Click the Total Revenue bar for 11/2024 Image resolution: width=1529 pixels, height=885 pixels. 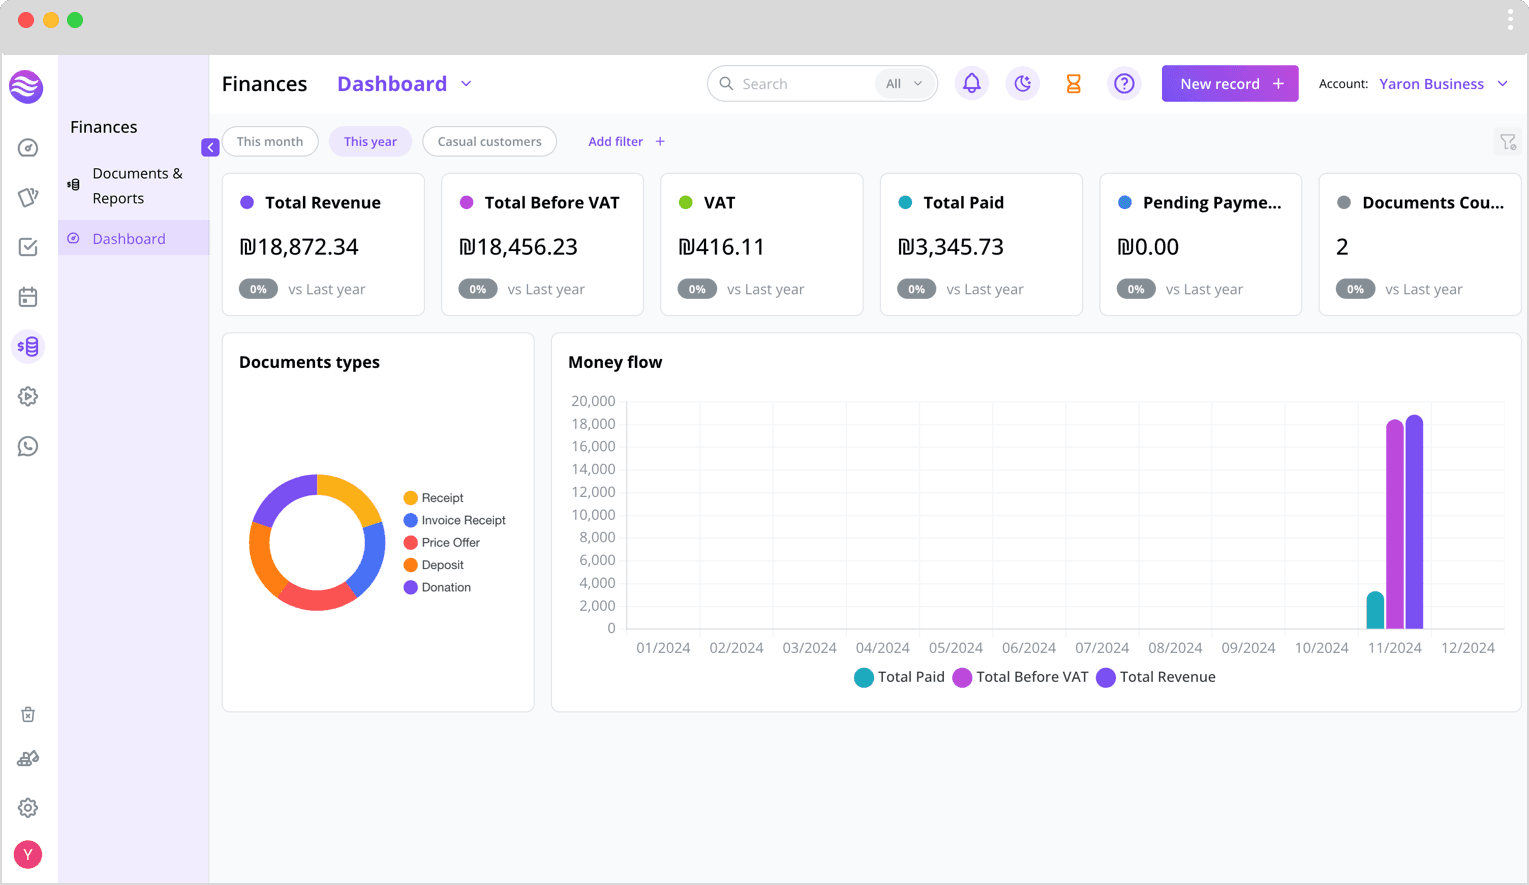(1414, 522)
